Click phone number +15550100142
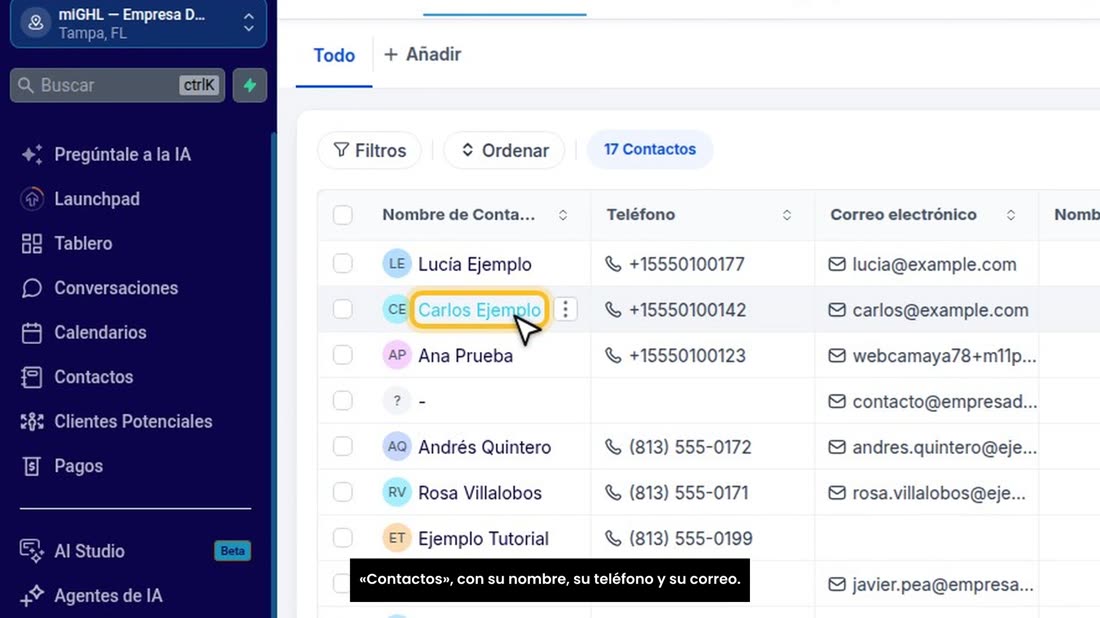 688,310
